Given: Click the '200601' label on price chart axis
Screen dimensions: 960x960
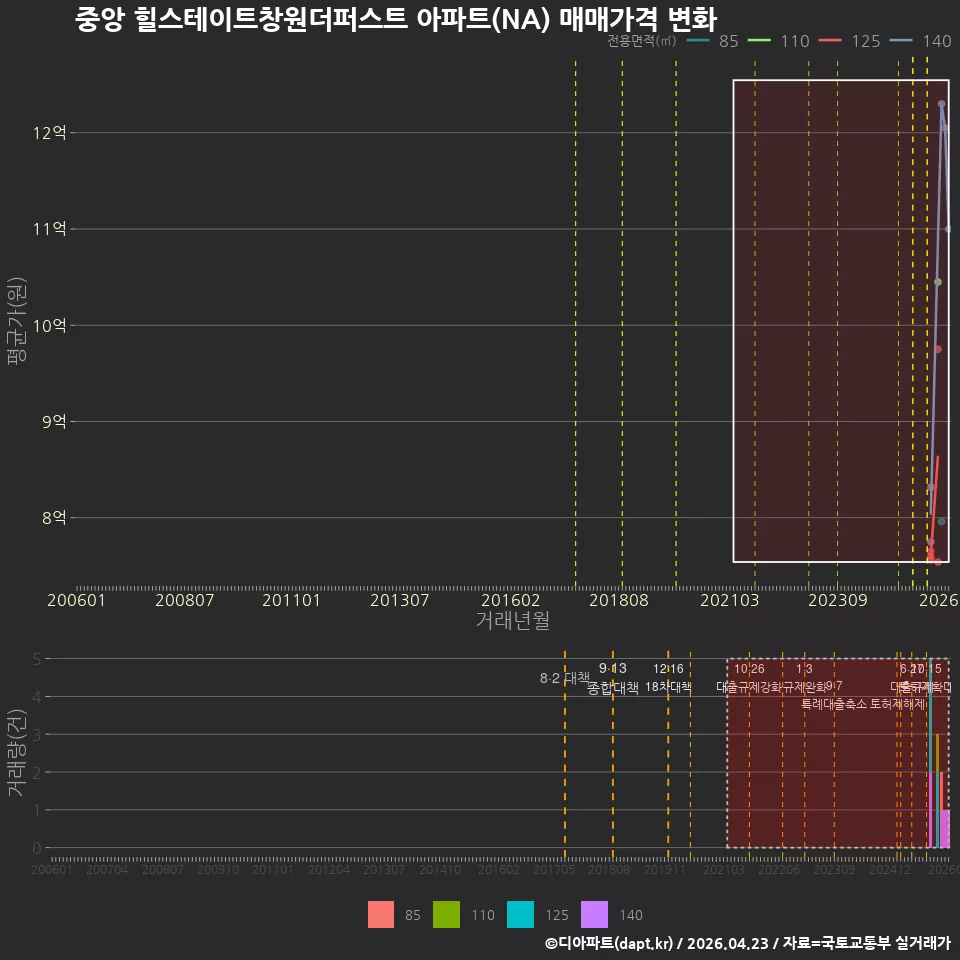Looking at the screenshot, I should [77, 600].
